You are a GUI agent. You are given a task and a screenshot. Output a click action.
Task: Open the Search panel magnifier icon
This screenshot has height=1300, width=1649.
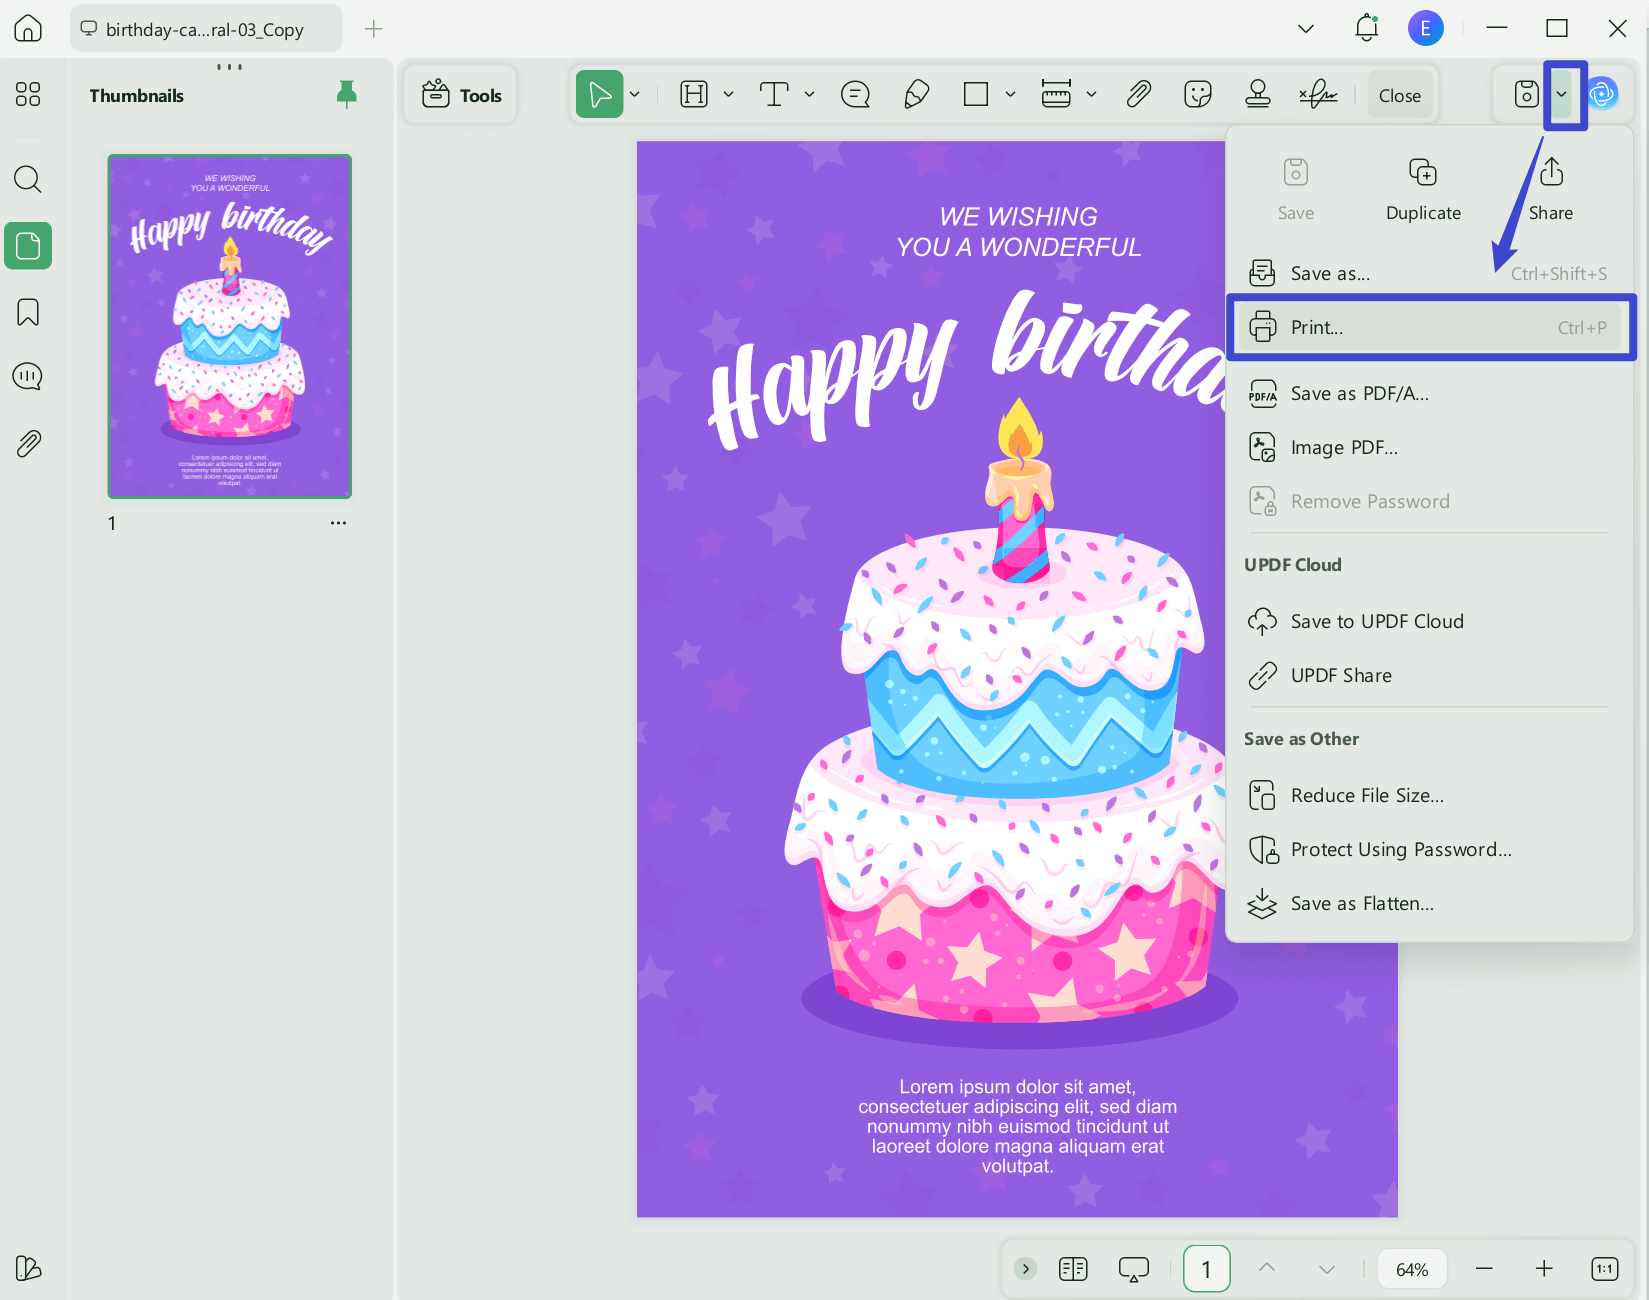(x=28, y=179)
